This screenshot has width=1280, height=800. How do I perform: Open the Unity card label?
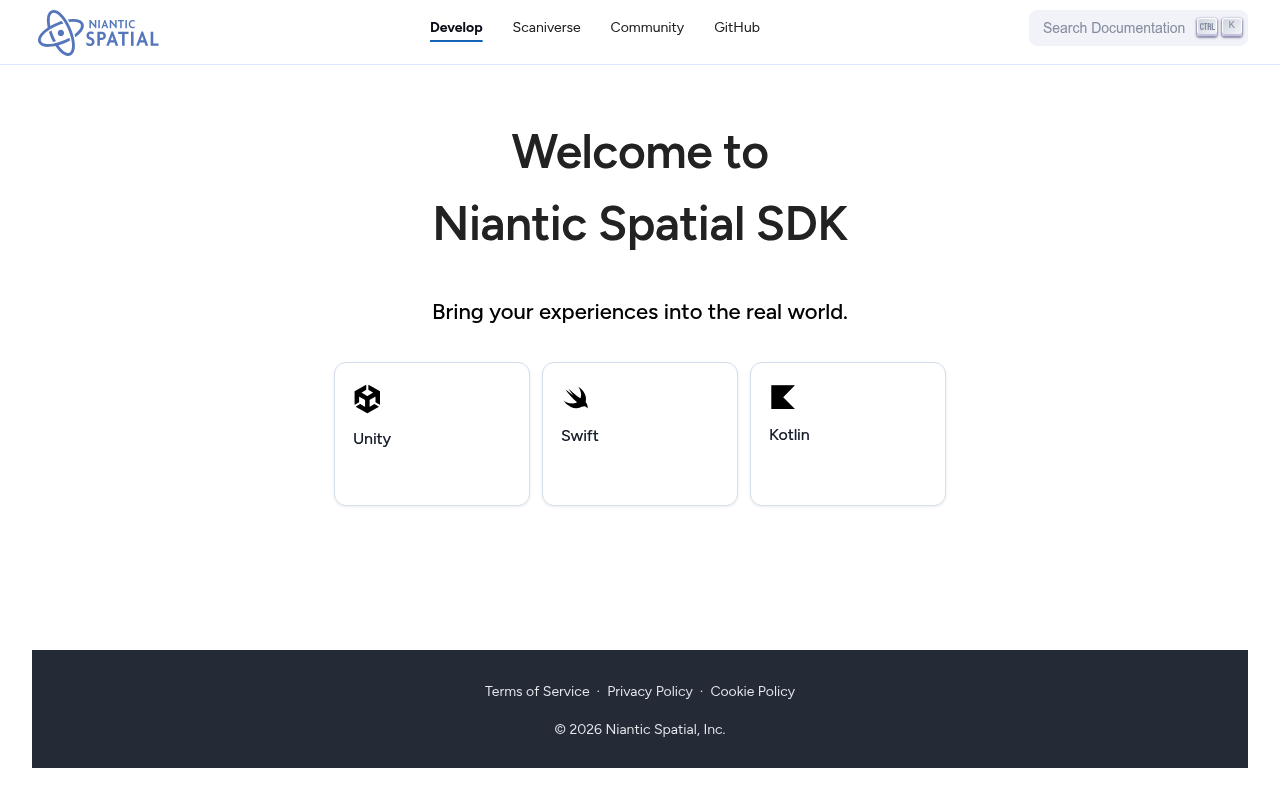point(372,439)
